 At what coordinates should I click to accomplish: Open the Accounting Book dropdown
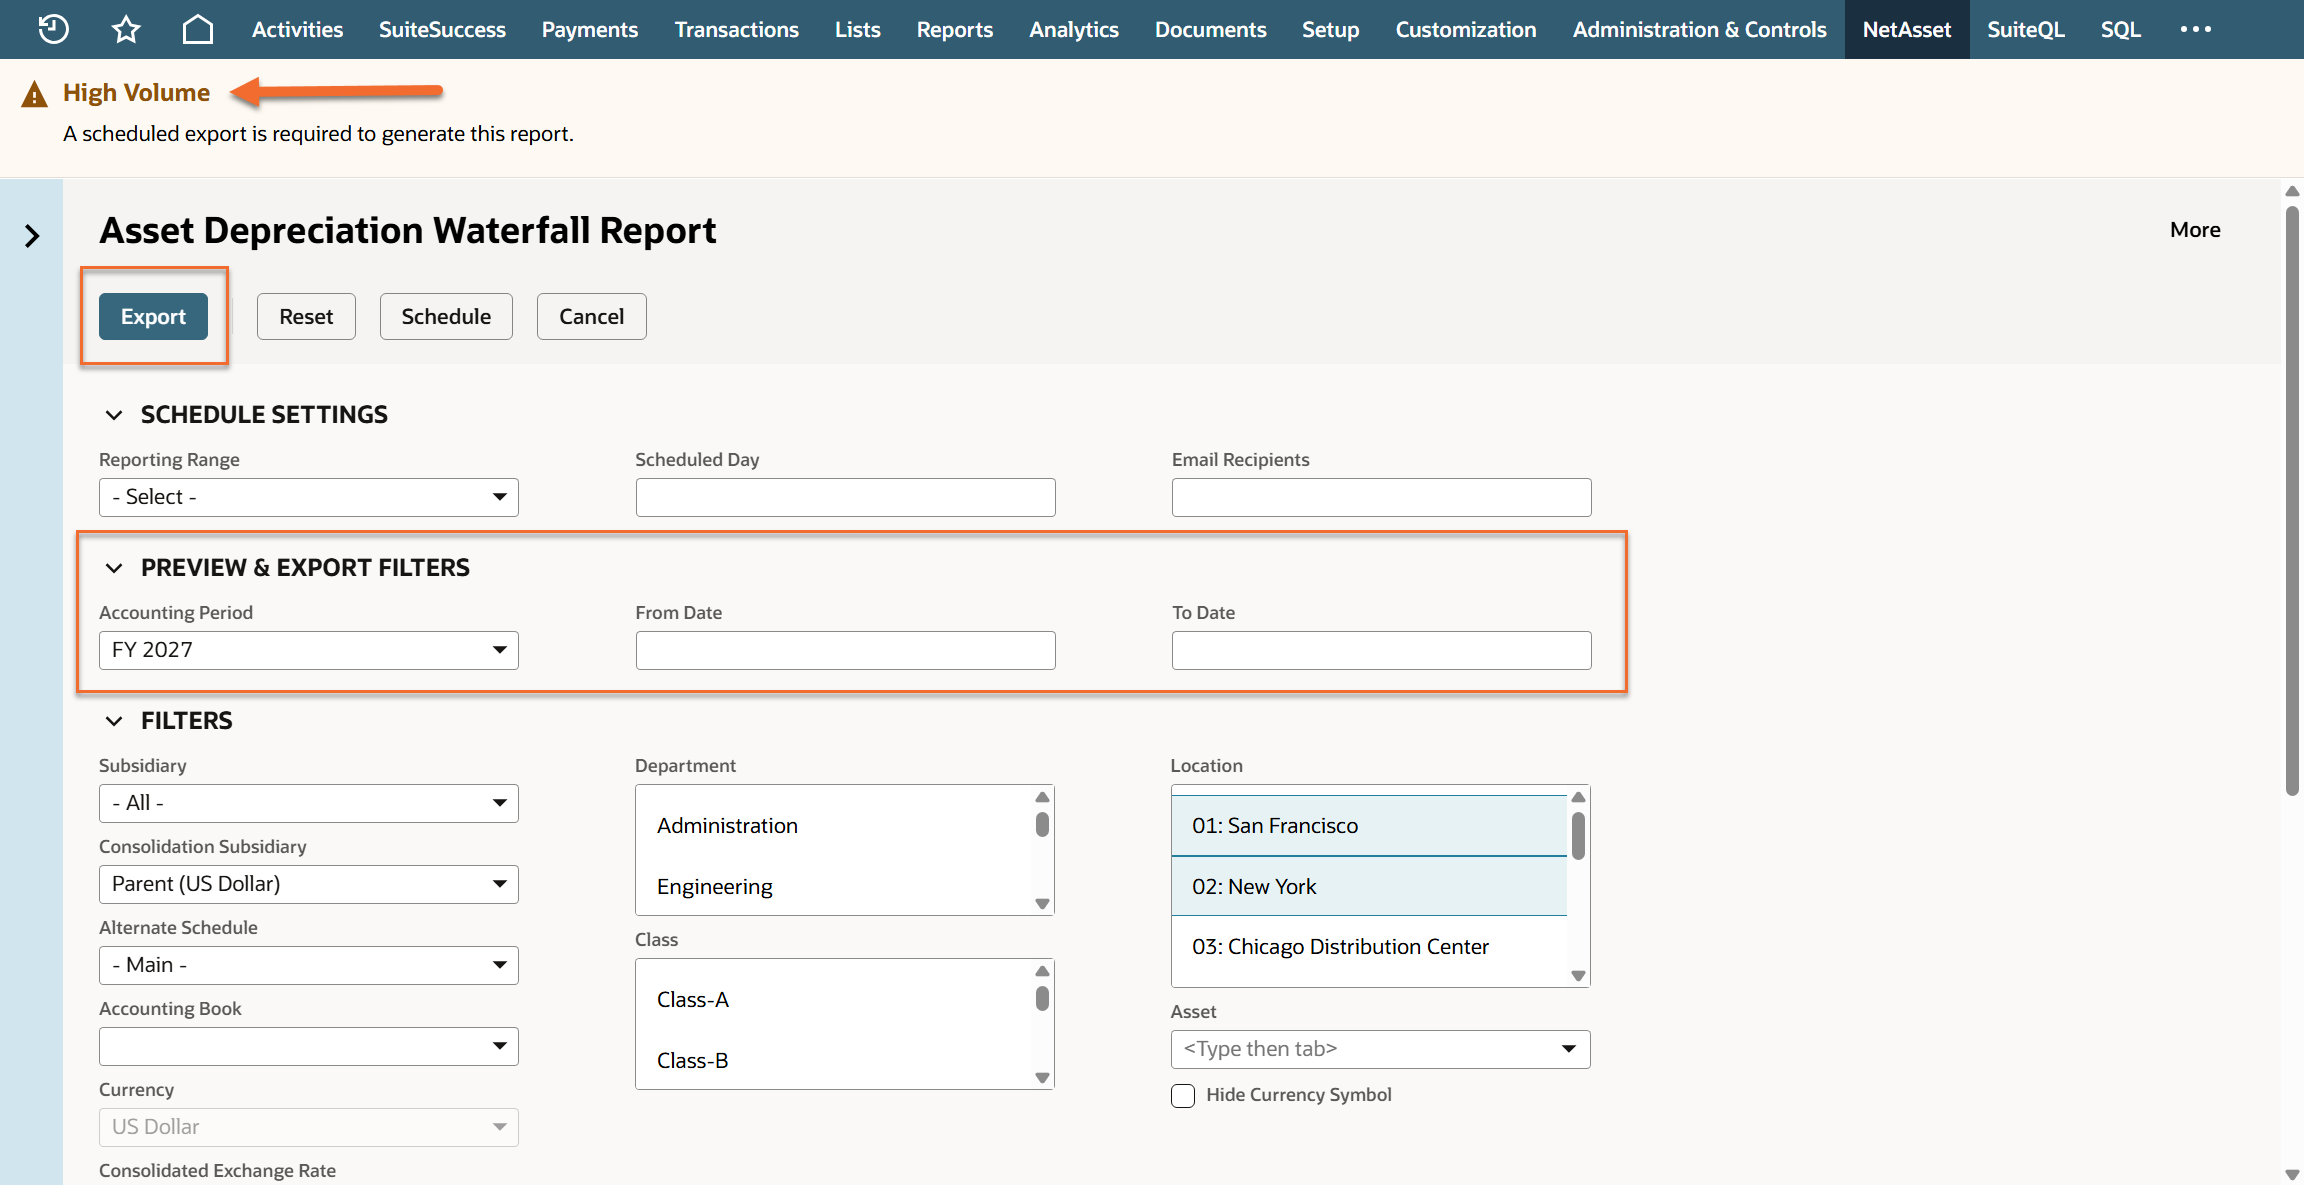pyautogui.click(x=309, y=1046)
